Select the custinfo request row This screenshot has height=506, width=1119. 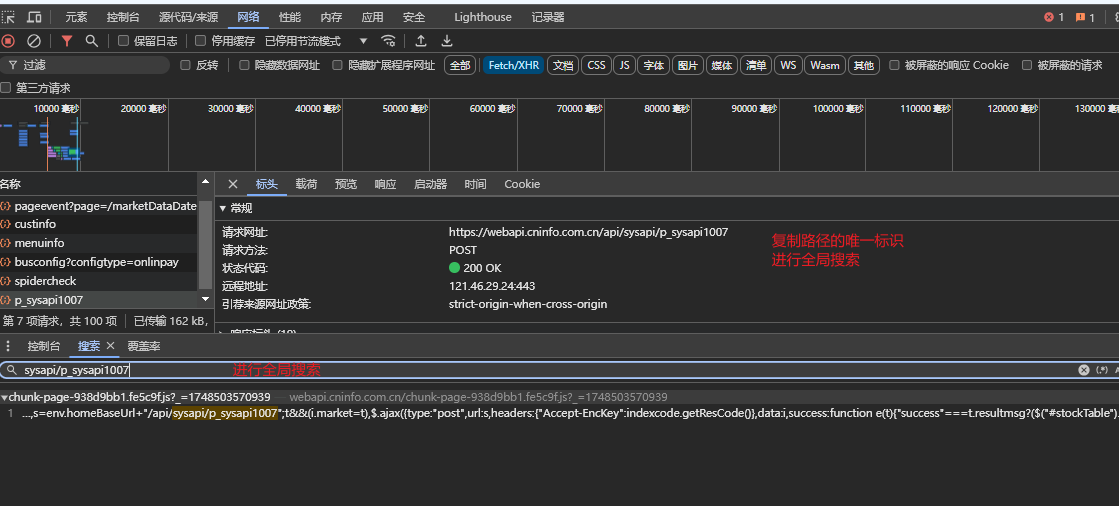pos(98,224)
